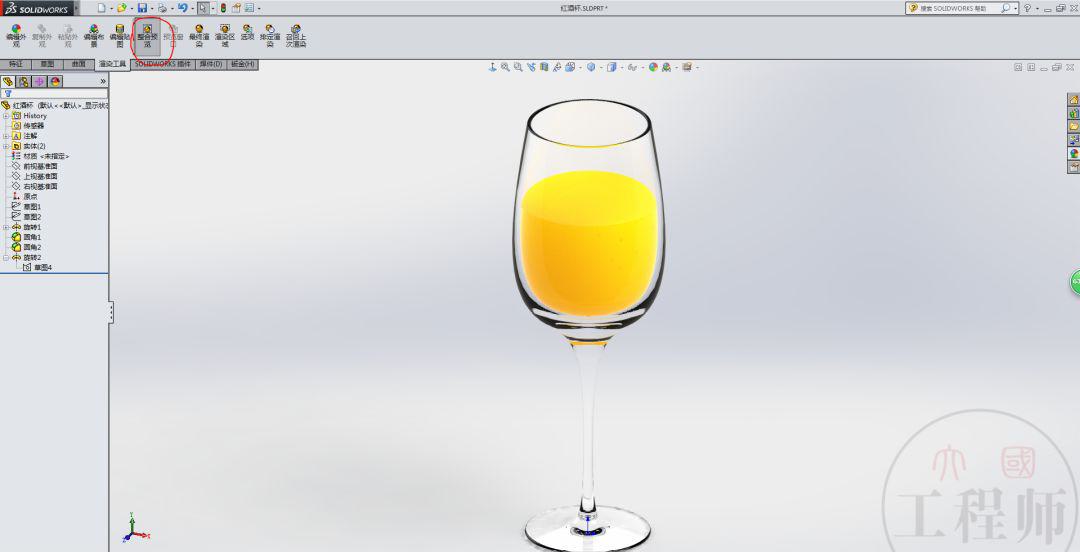Open the Appearances task pane tab
The height and width of the screenshot is (552, 1080).
point(1074,153)
